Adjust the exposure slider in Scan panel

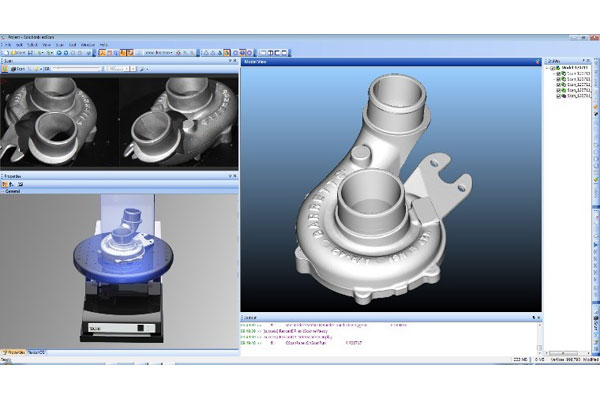click(77, 69)
